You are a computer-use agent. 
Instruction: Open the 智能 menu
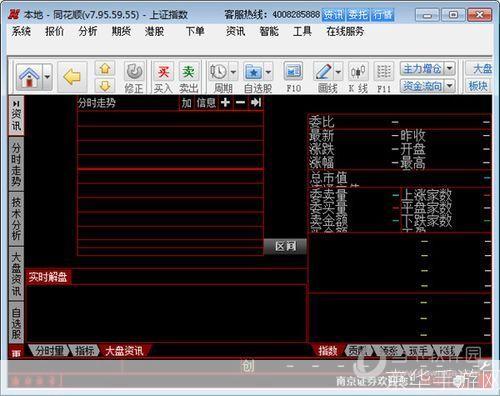pos(269,31)
